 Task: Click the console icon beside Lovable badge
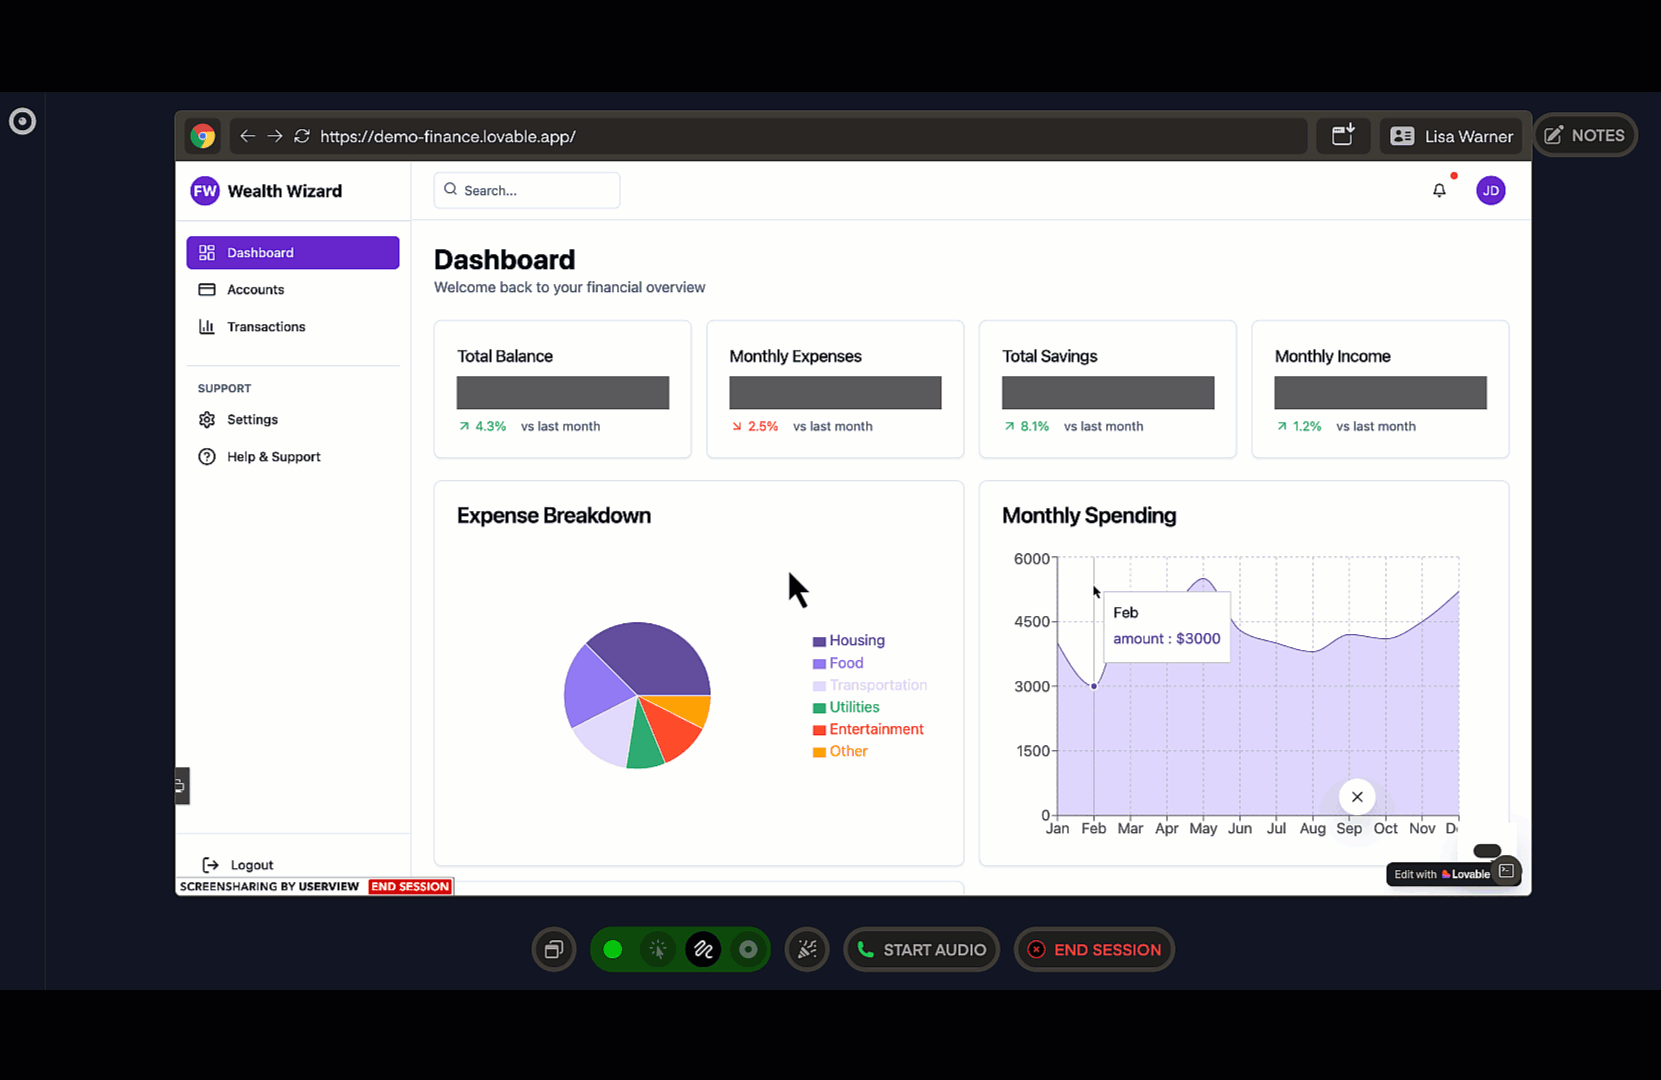1506,872
